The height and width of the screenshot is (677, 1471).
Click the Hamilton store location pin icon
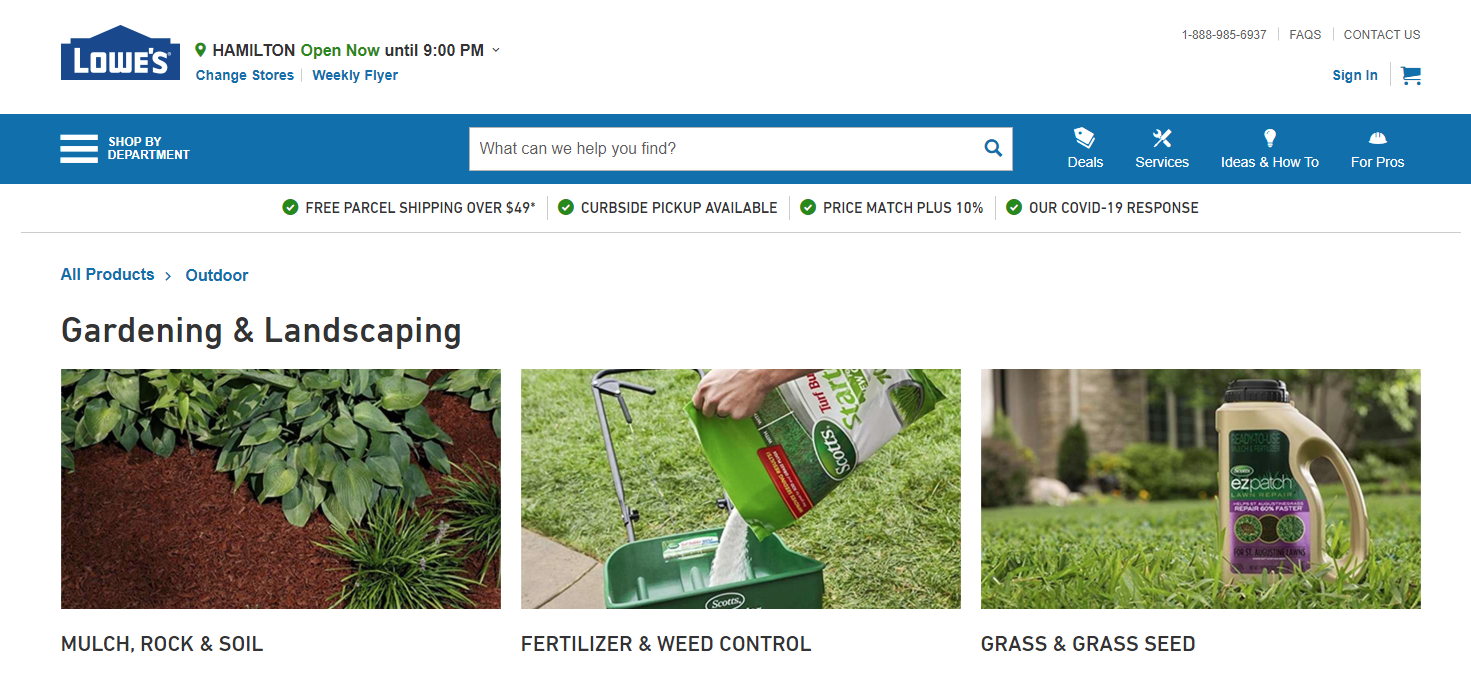pyautogui.click(x=200, y=50)
